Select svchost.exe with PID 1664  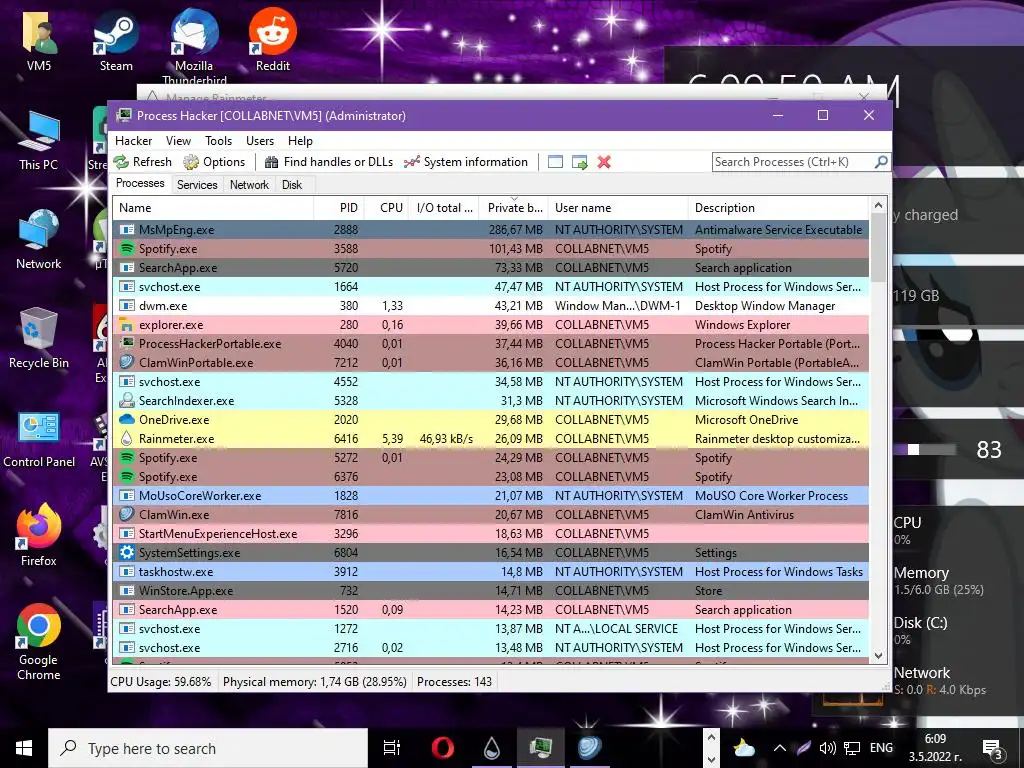tap(491, 287)
